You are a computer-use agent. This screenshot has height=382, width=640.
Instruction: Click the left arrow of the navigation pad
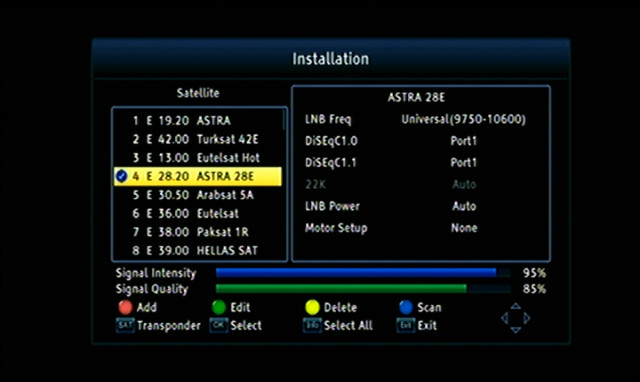(x=505, y=318)
